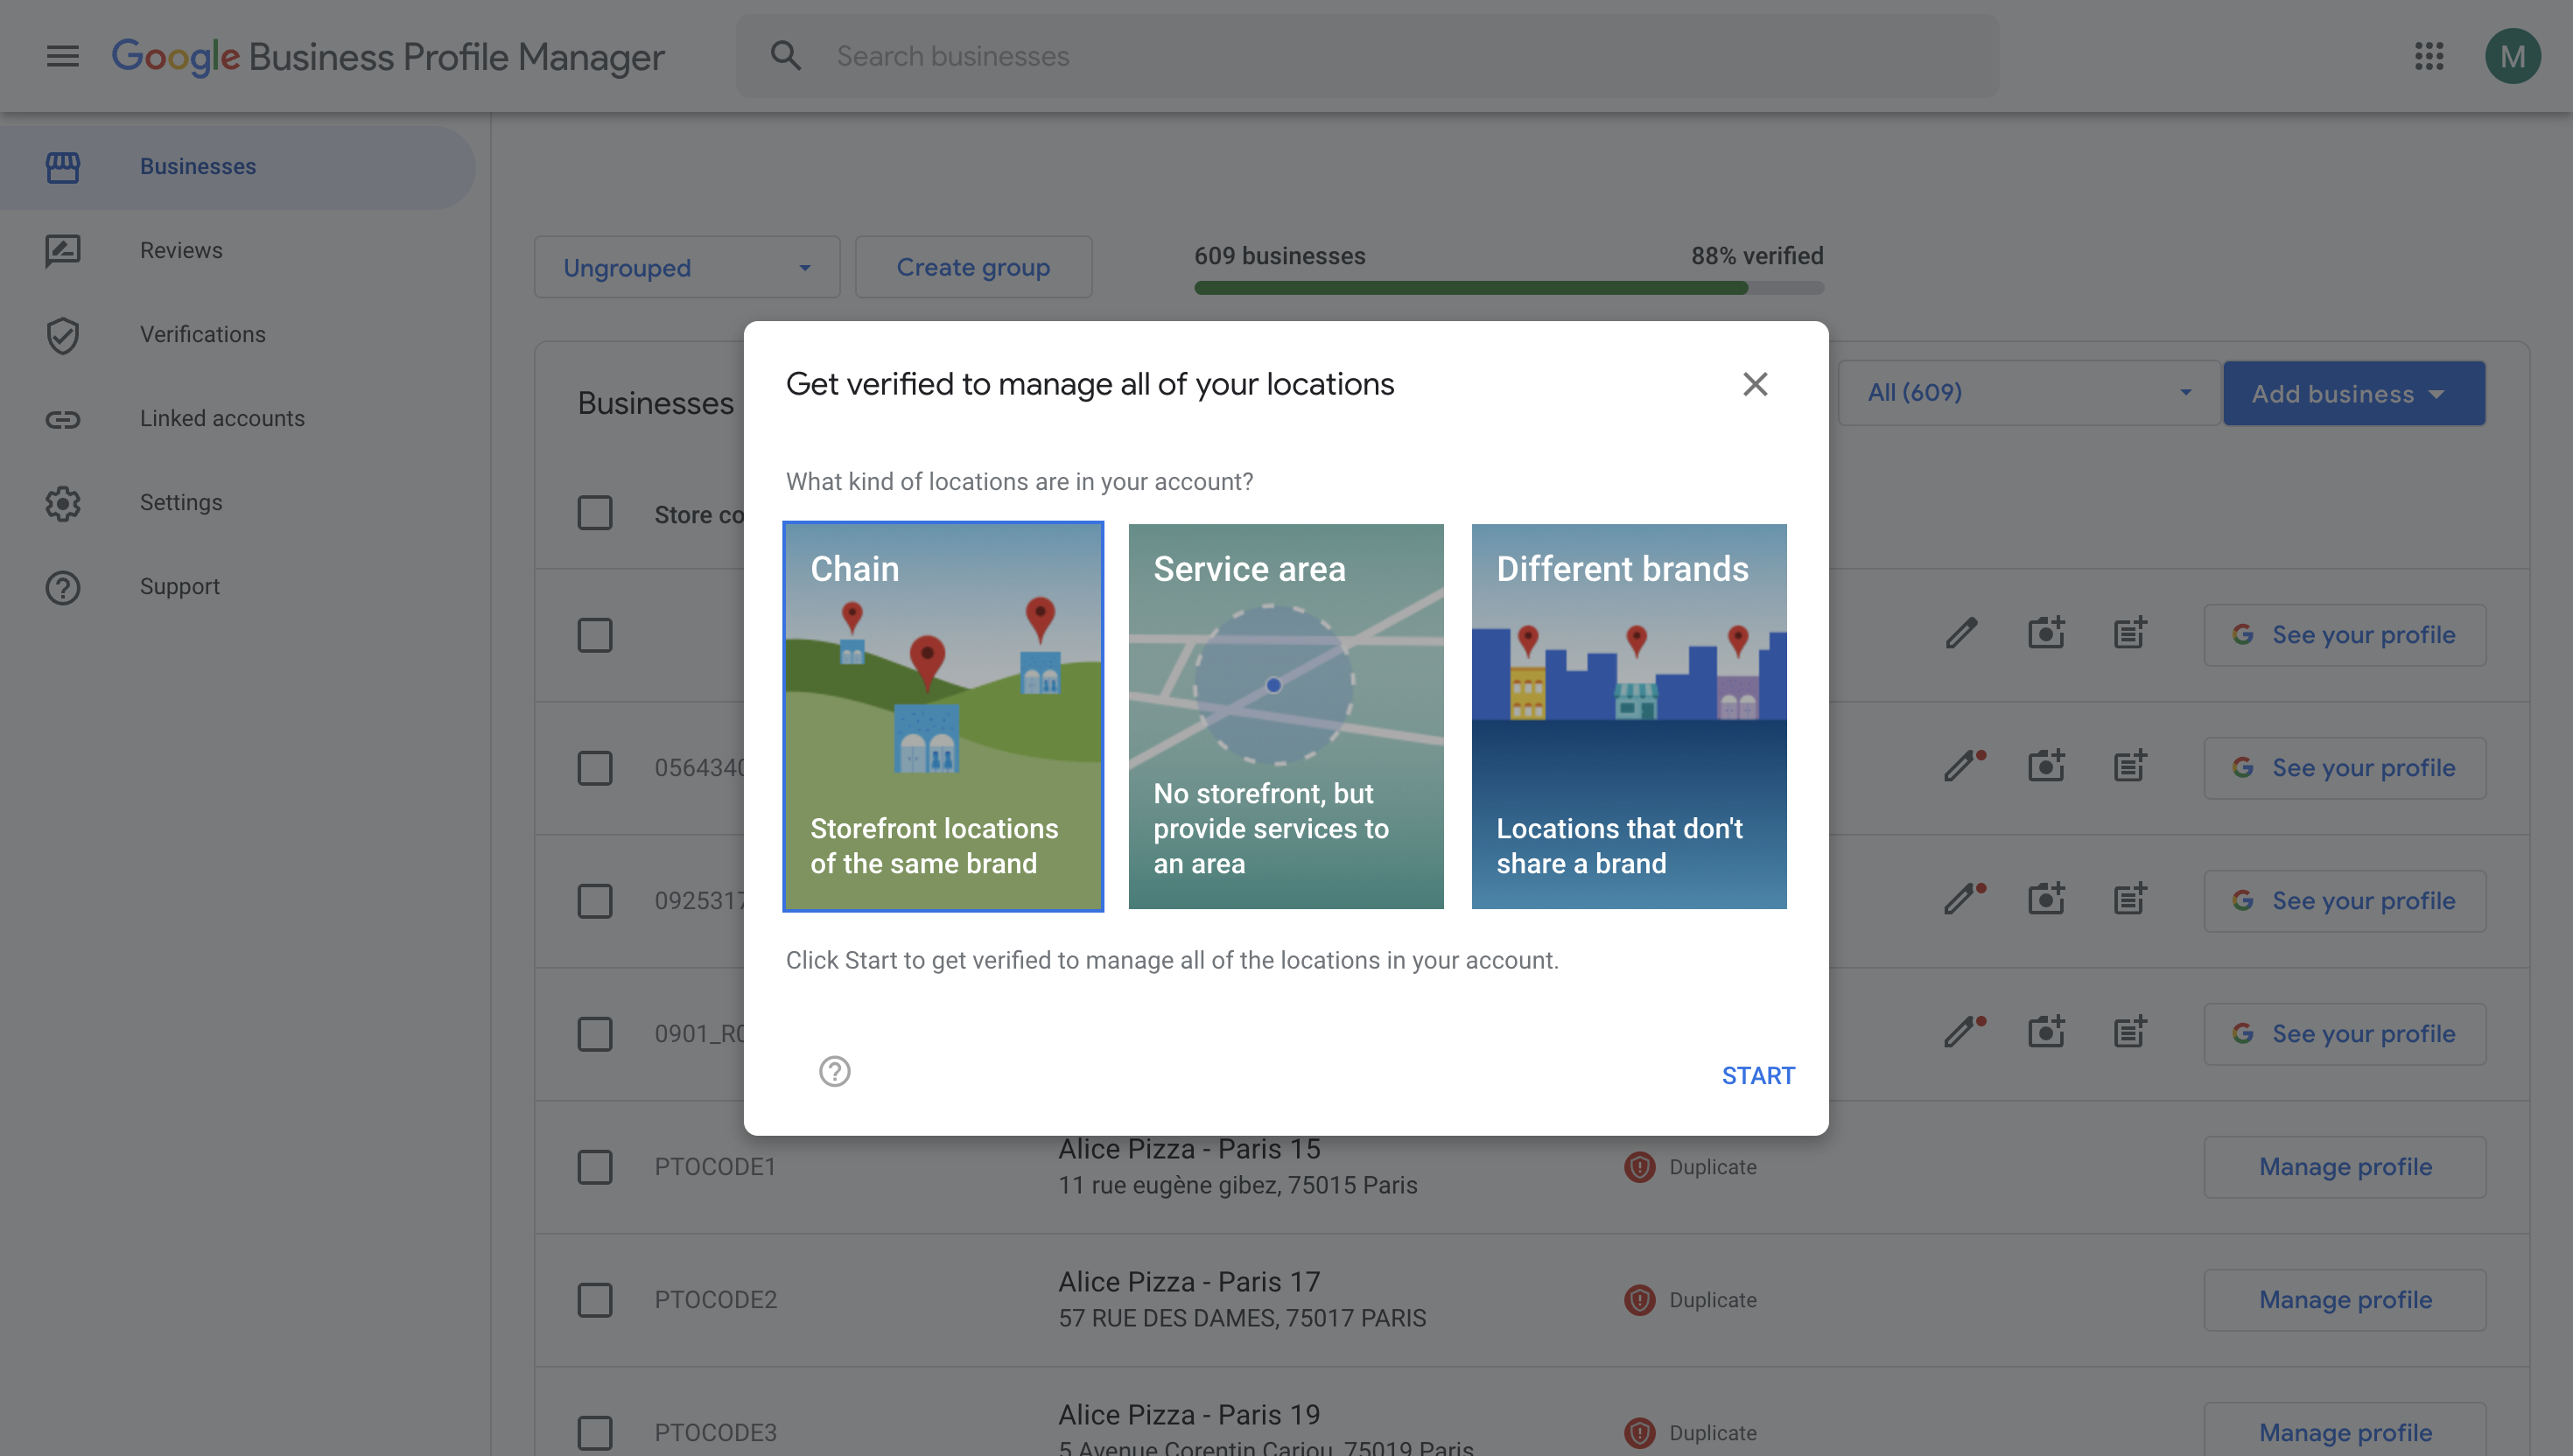Check the 0925317 row checkbox
Screen dimensions: 2573x1456
(x=595, y=901)
